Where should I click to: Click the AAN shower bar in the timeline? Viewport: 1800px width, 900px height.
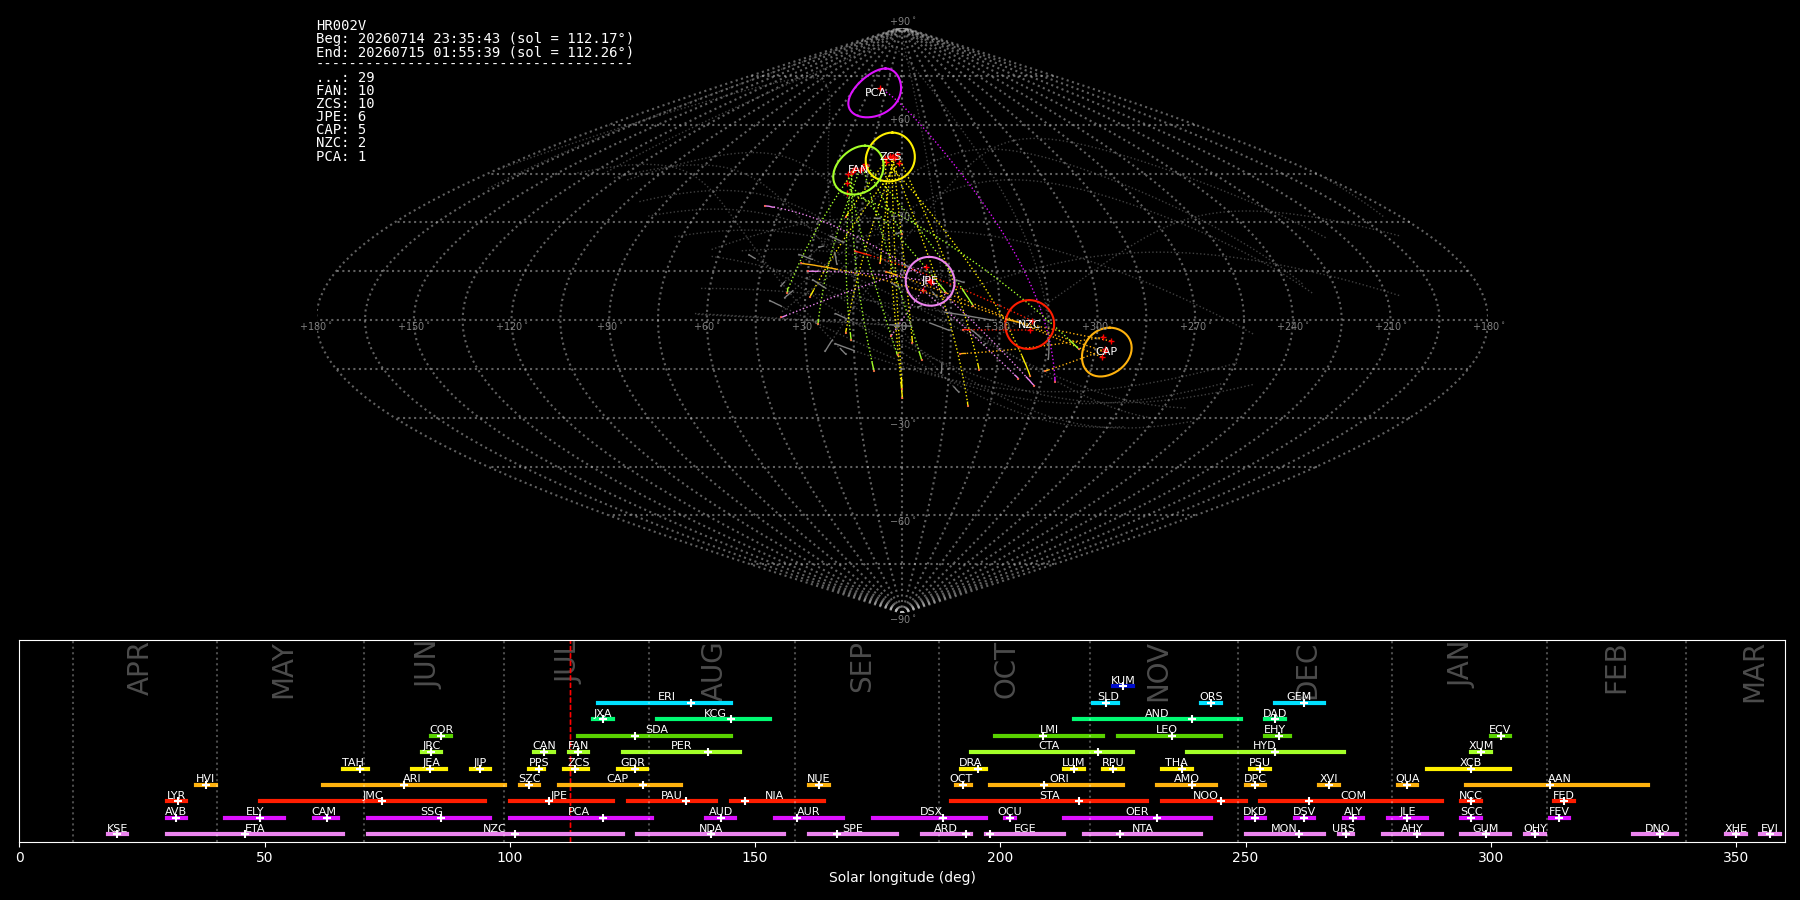pos(1557,785)
